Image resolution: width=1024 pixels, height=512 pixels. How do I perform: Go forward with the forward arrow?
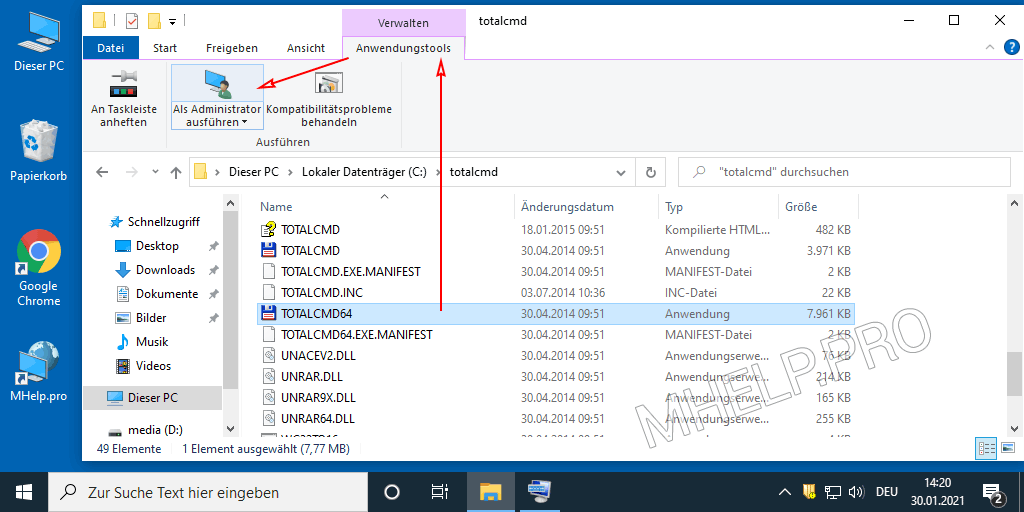132,172
